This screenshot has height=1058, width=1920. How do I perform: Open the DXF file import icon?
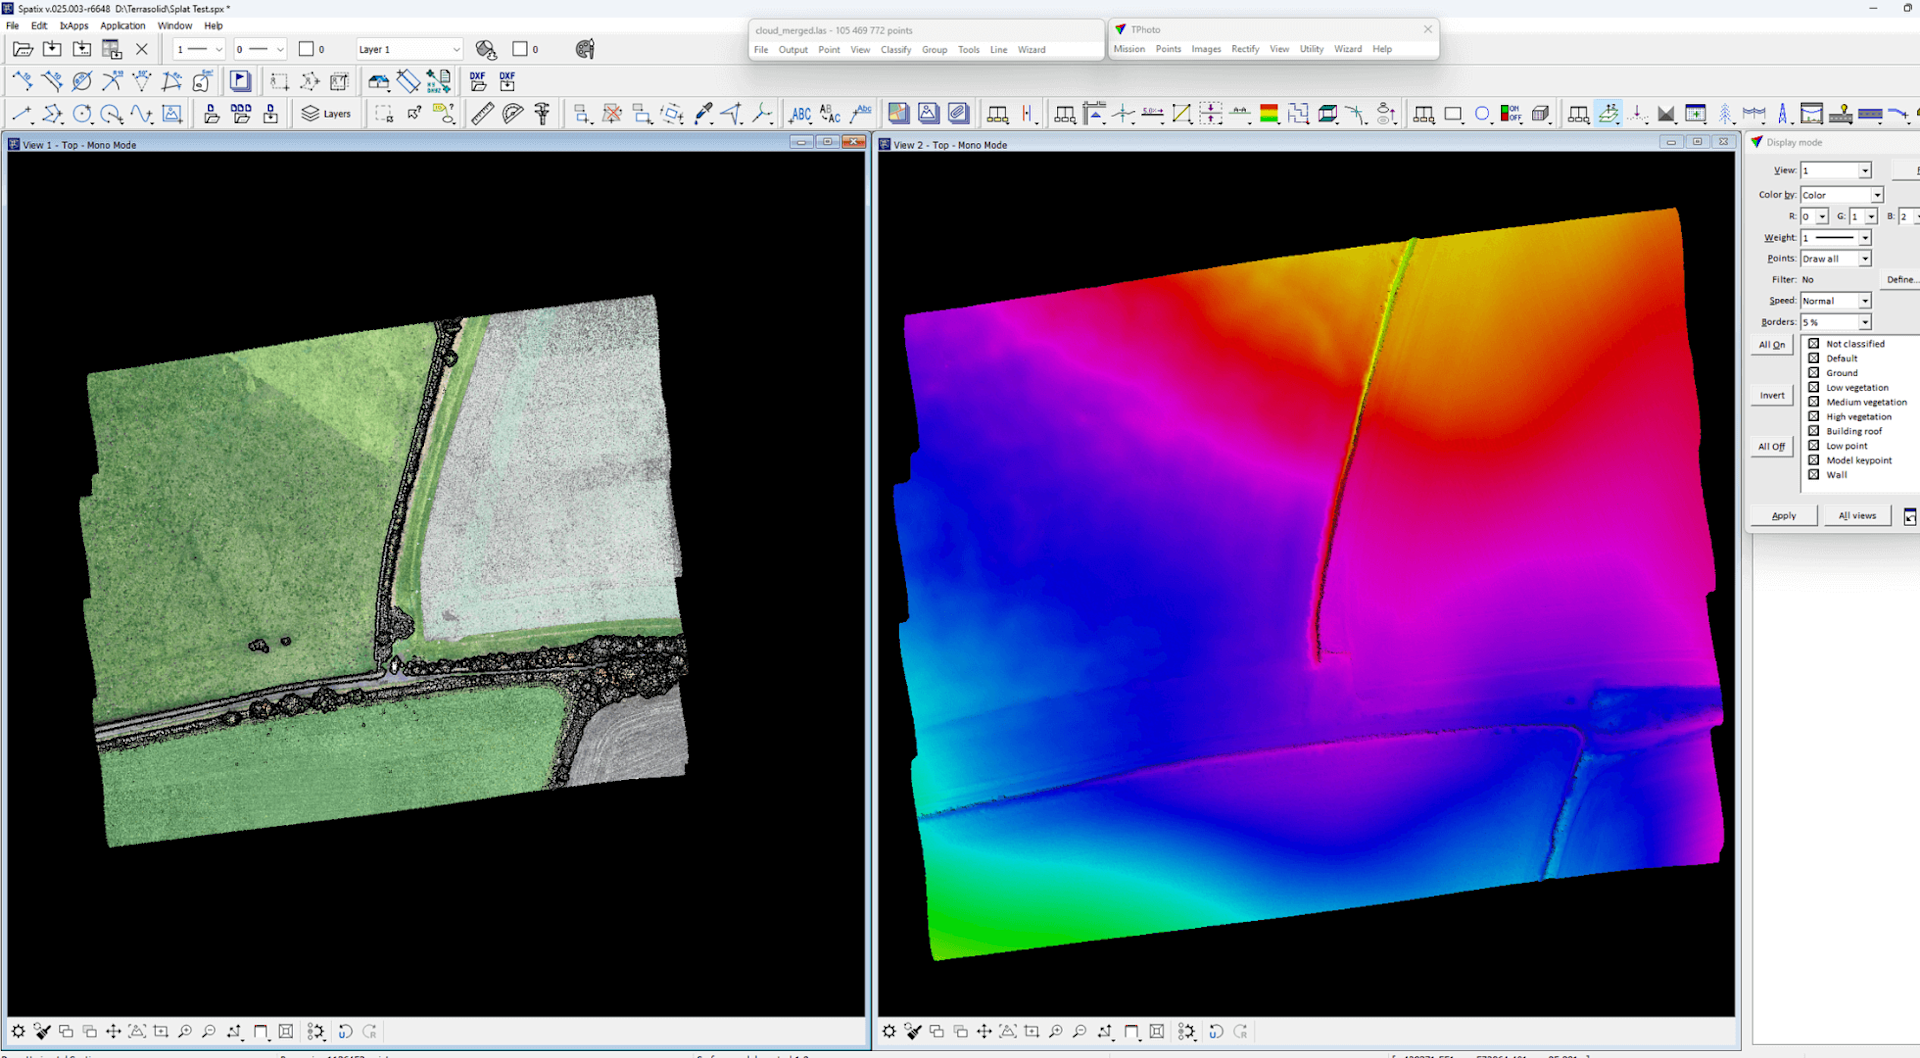click(x=478, y=81)
